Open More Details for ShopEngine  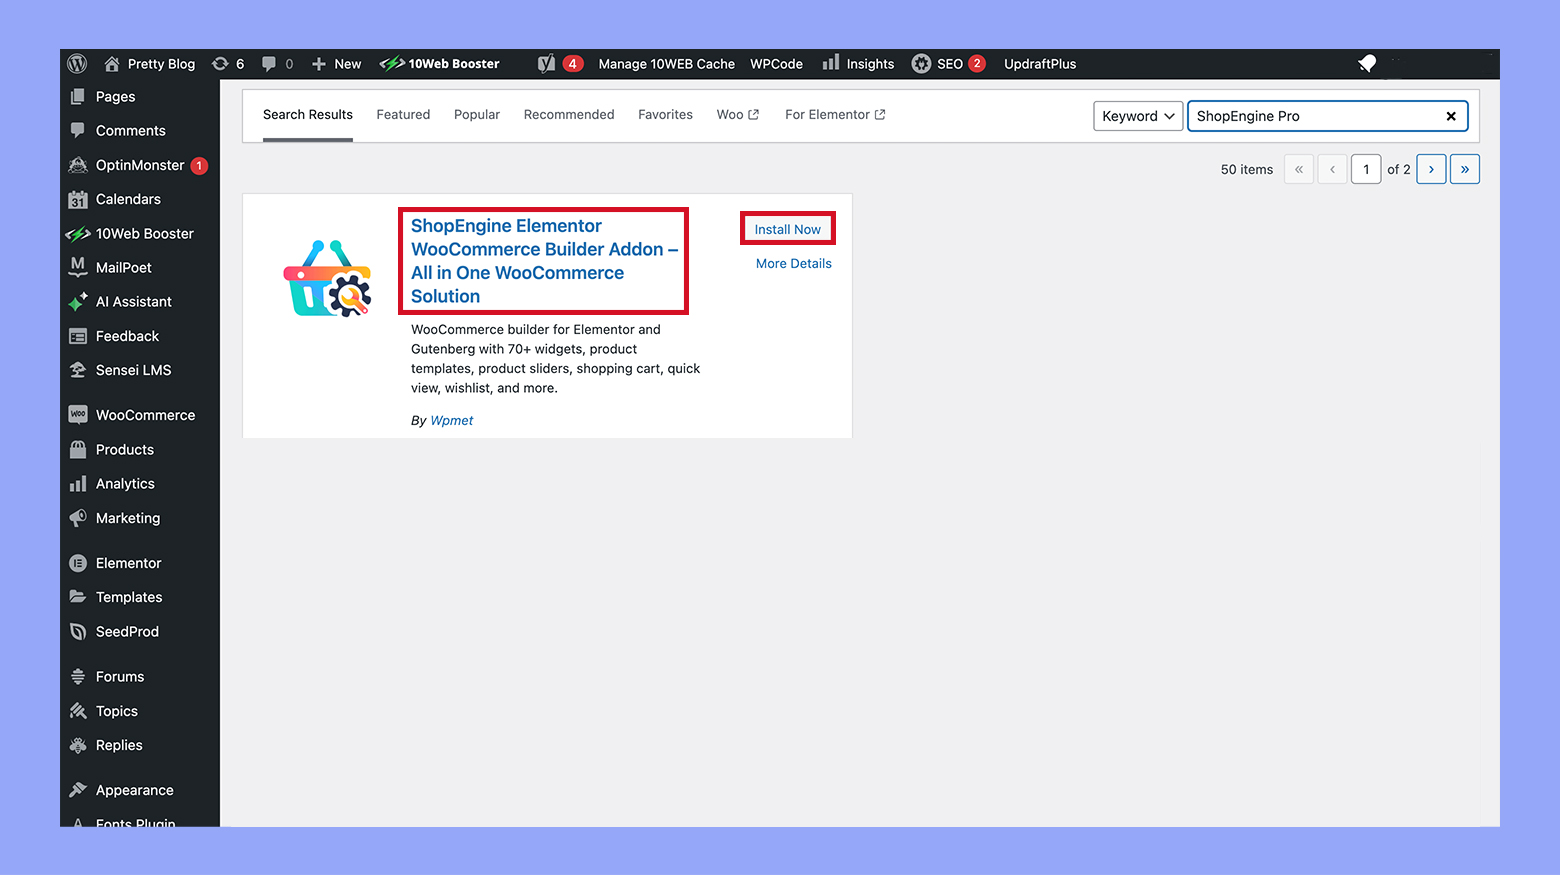point(793,263)
